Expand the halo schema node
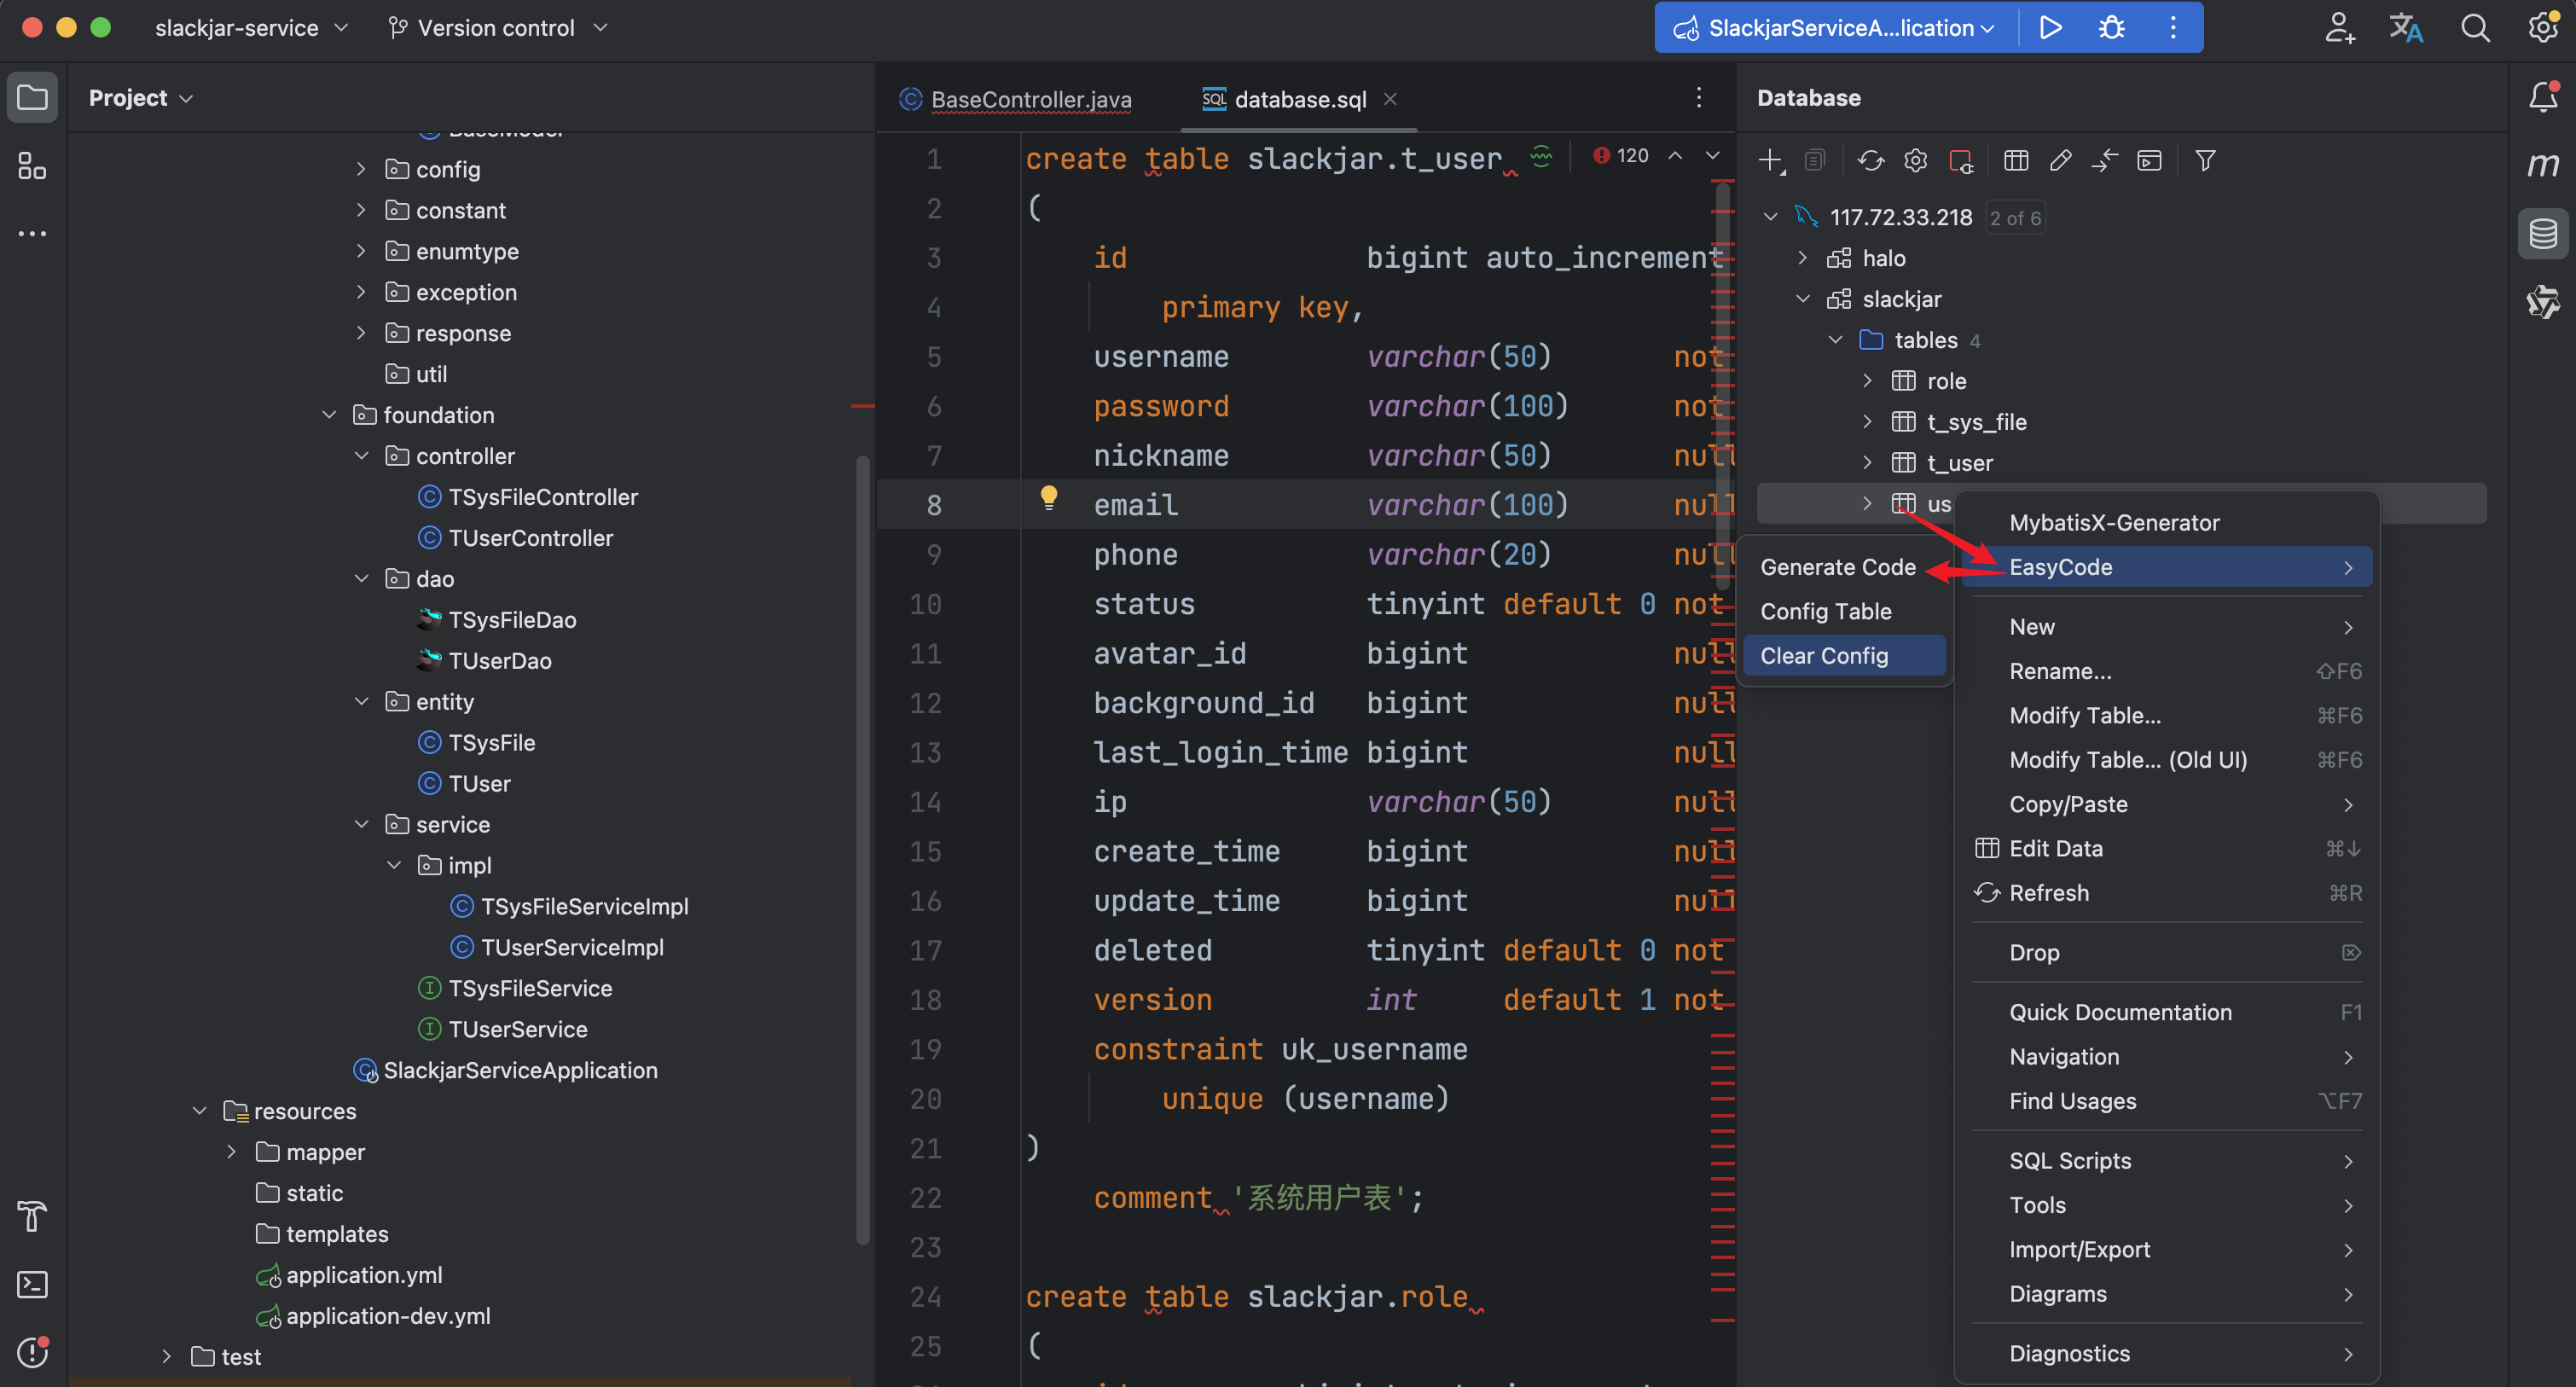The width and height of the screenshot is (2576, 1387). click(1802, 259)
